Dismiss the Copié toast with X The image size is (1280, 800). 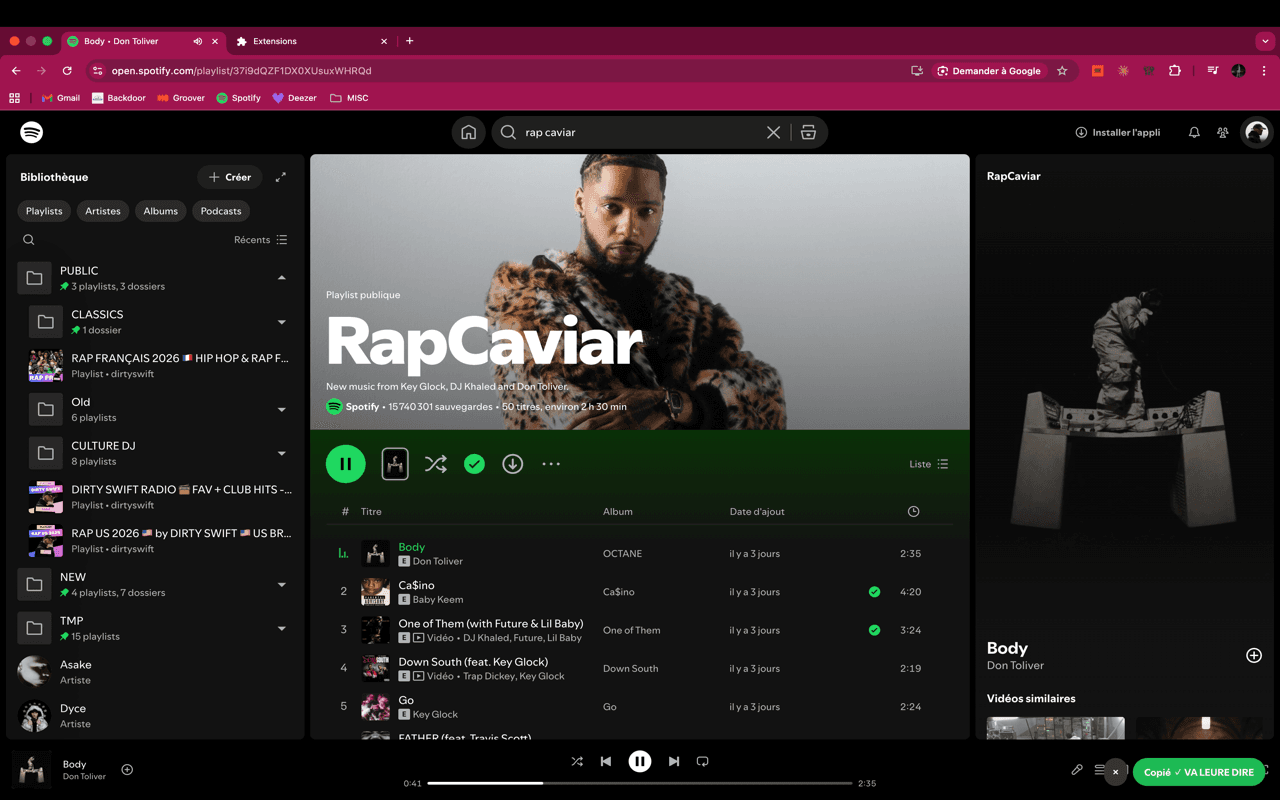[1115, 772]
